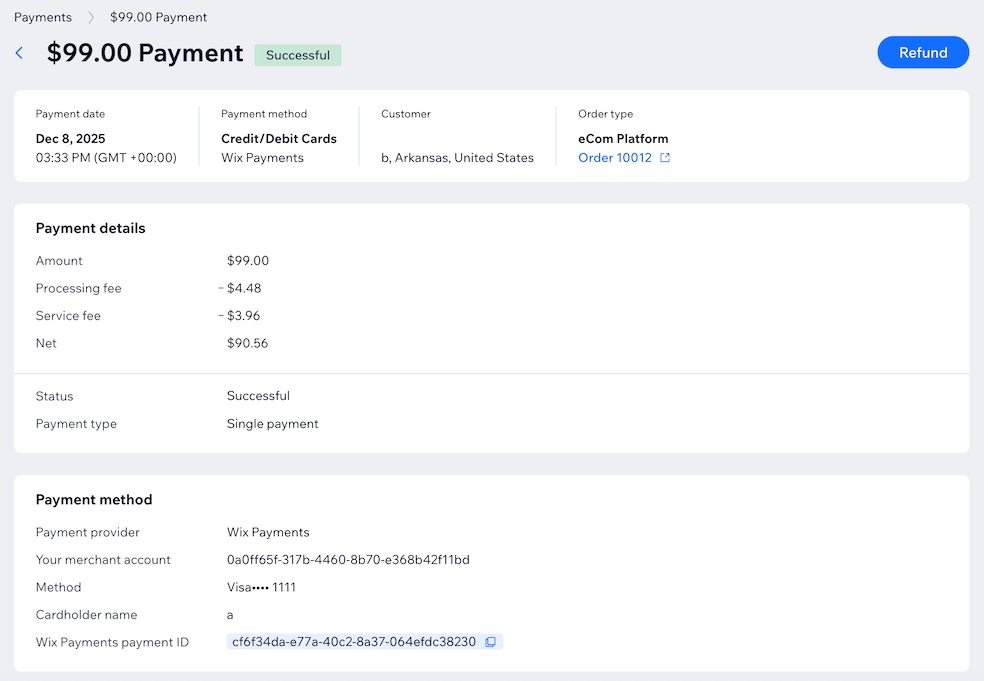The width and height of the screenshot is (984, 681).
Task: Click the back arrow beside $99.00 Payment
Action: 19,53
